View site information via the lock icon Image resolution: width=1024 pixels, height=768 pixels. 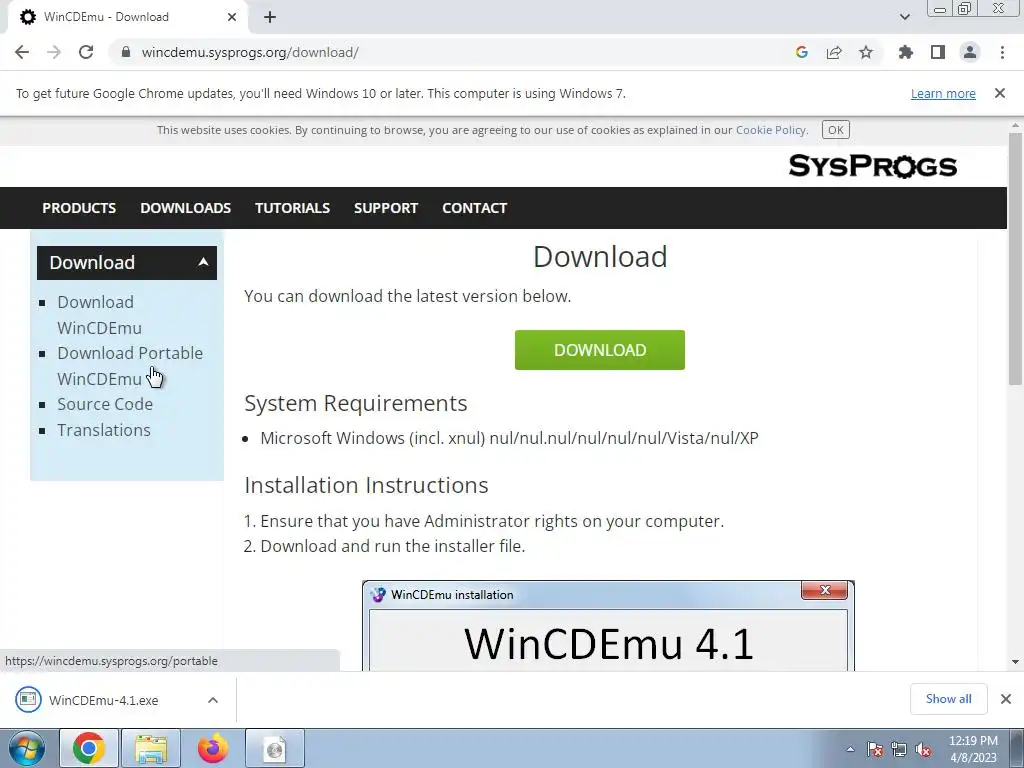coord(126,52)
